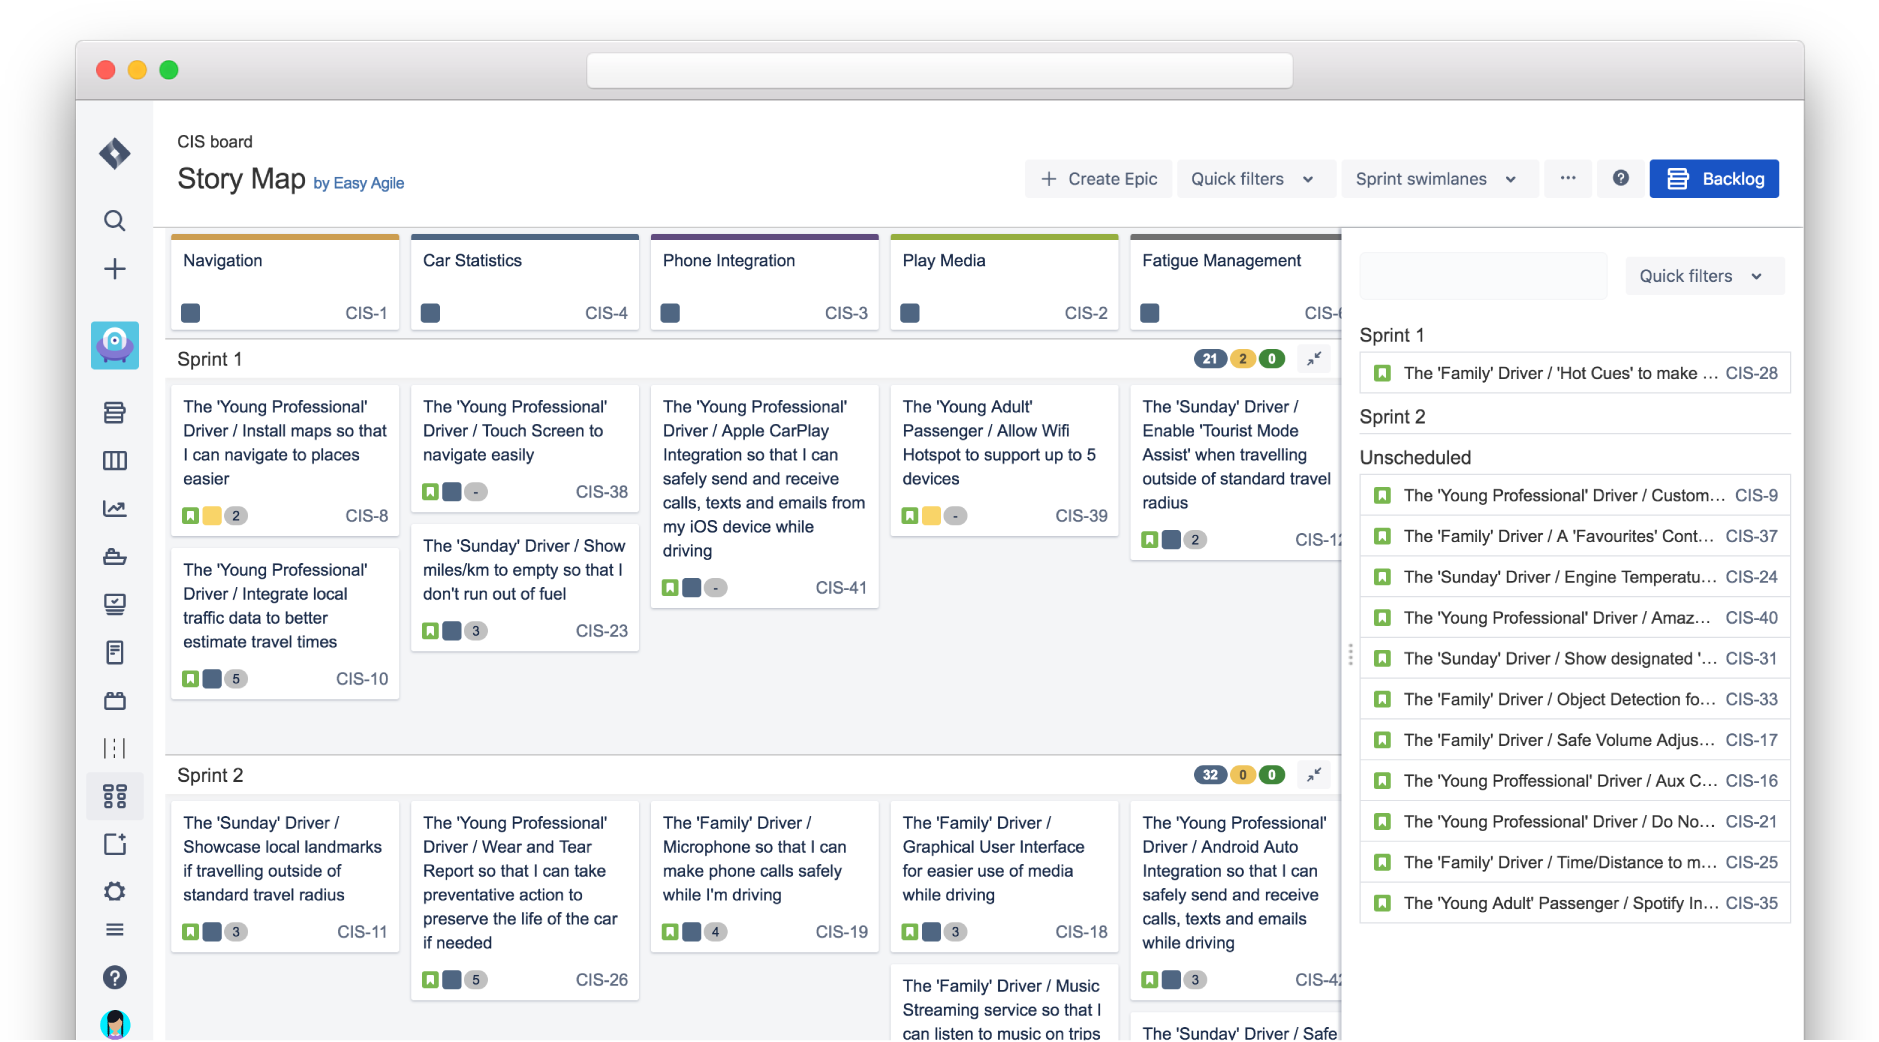The image size is (1879, 1042).
Task: Open the CIS-16 Aux row
Action: point(1575,781)
